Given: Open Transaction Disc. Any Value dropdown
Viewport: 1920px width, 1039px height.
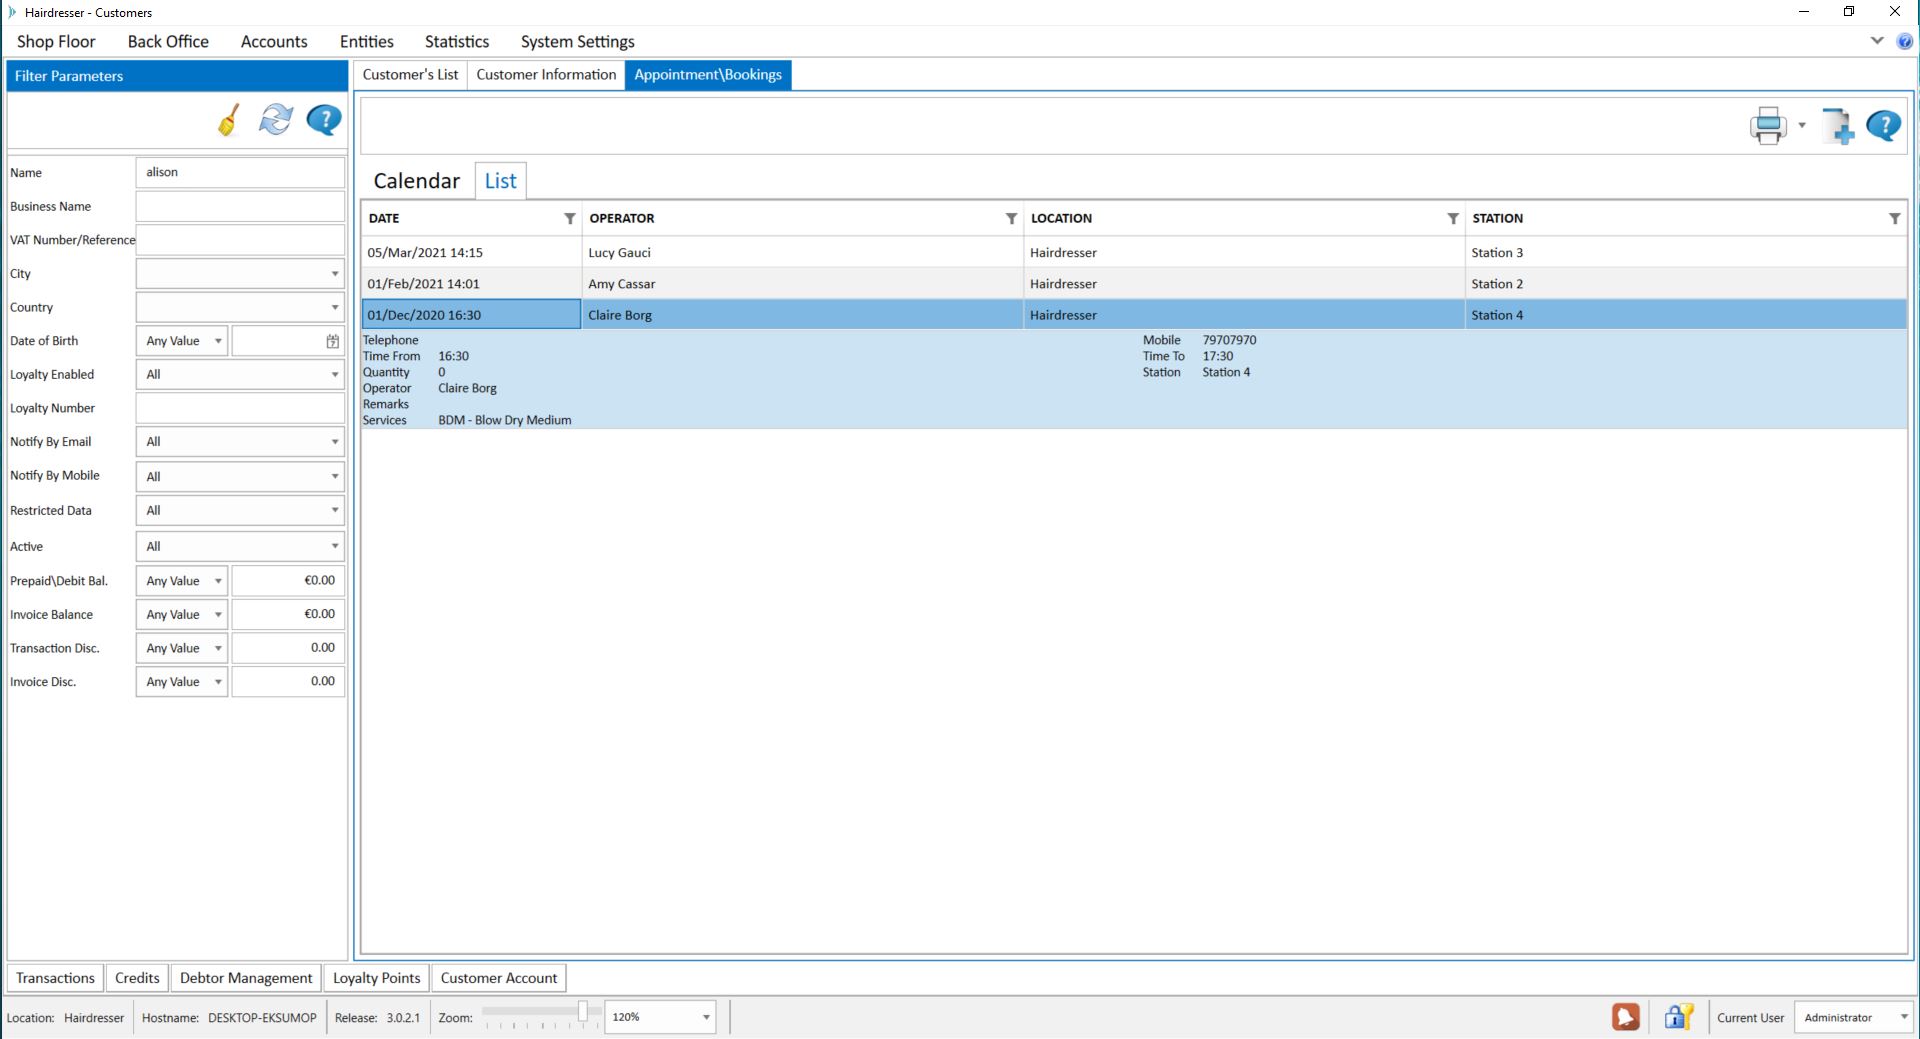Looking at the screenshot, I should click(182, 648).
